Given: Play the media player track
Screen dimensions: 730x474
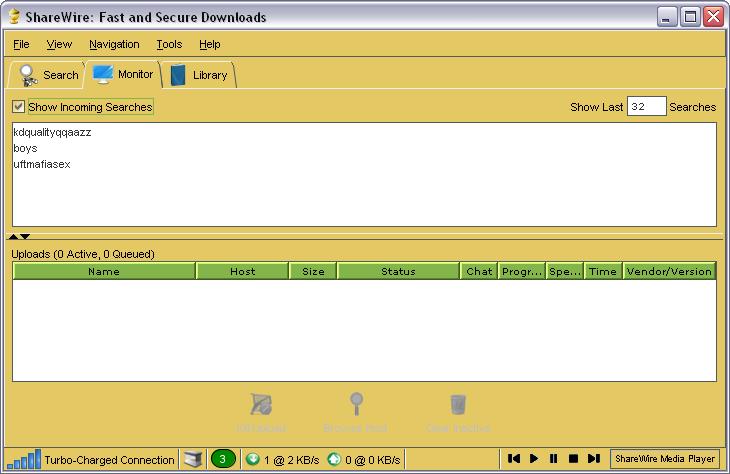Looking at the screenshot, I should pos(534,459).
